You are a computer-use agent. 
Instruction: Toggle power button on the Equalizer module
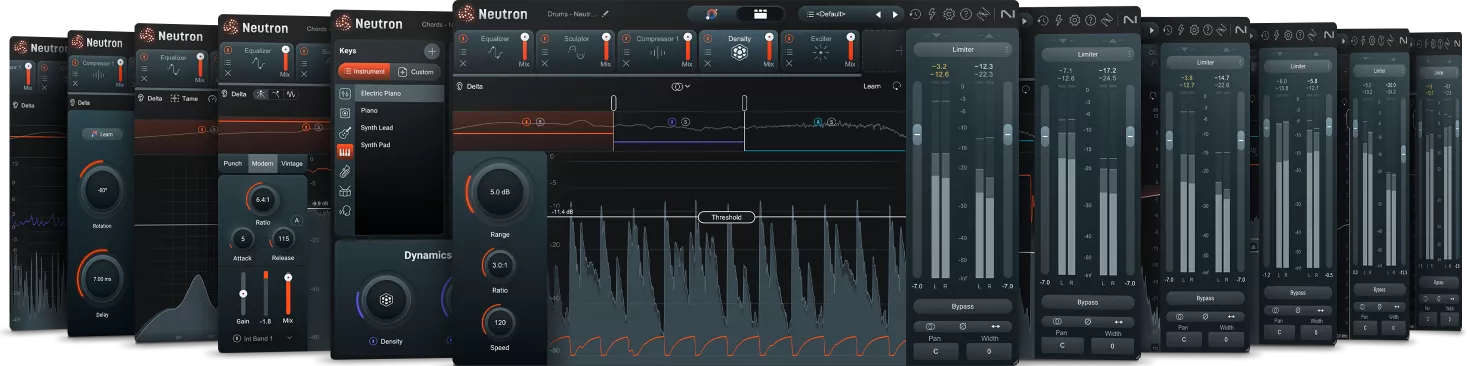point(463,39)
